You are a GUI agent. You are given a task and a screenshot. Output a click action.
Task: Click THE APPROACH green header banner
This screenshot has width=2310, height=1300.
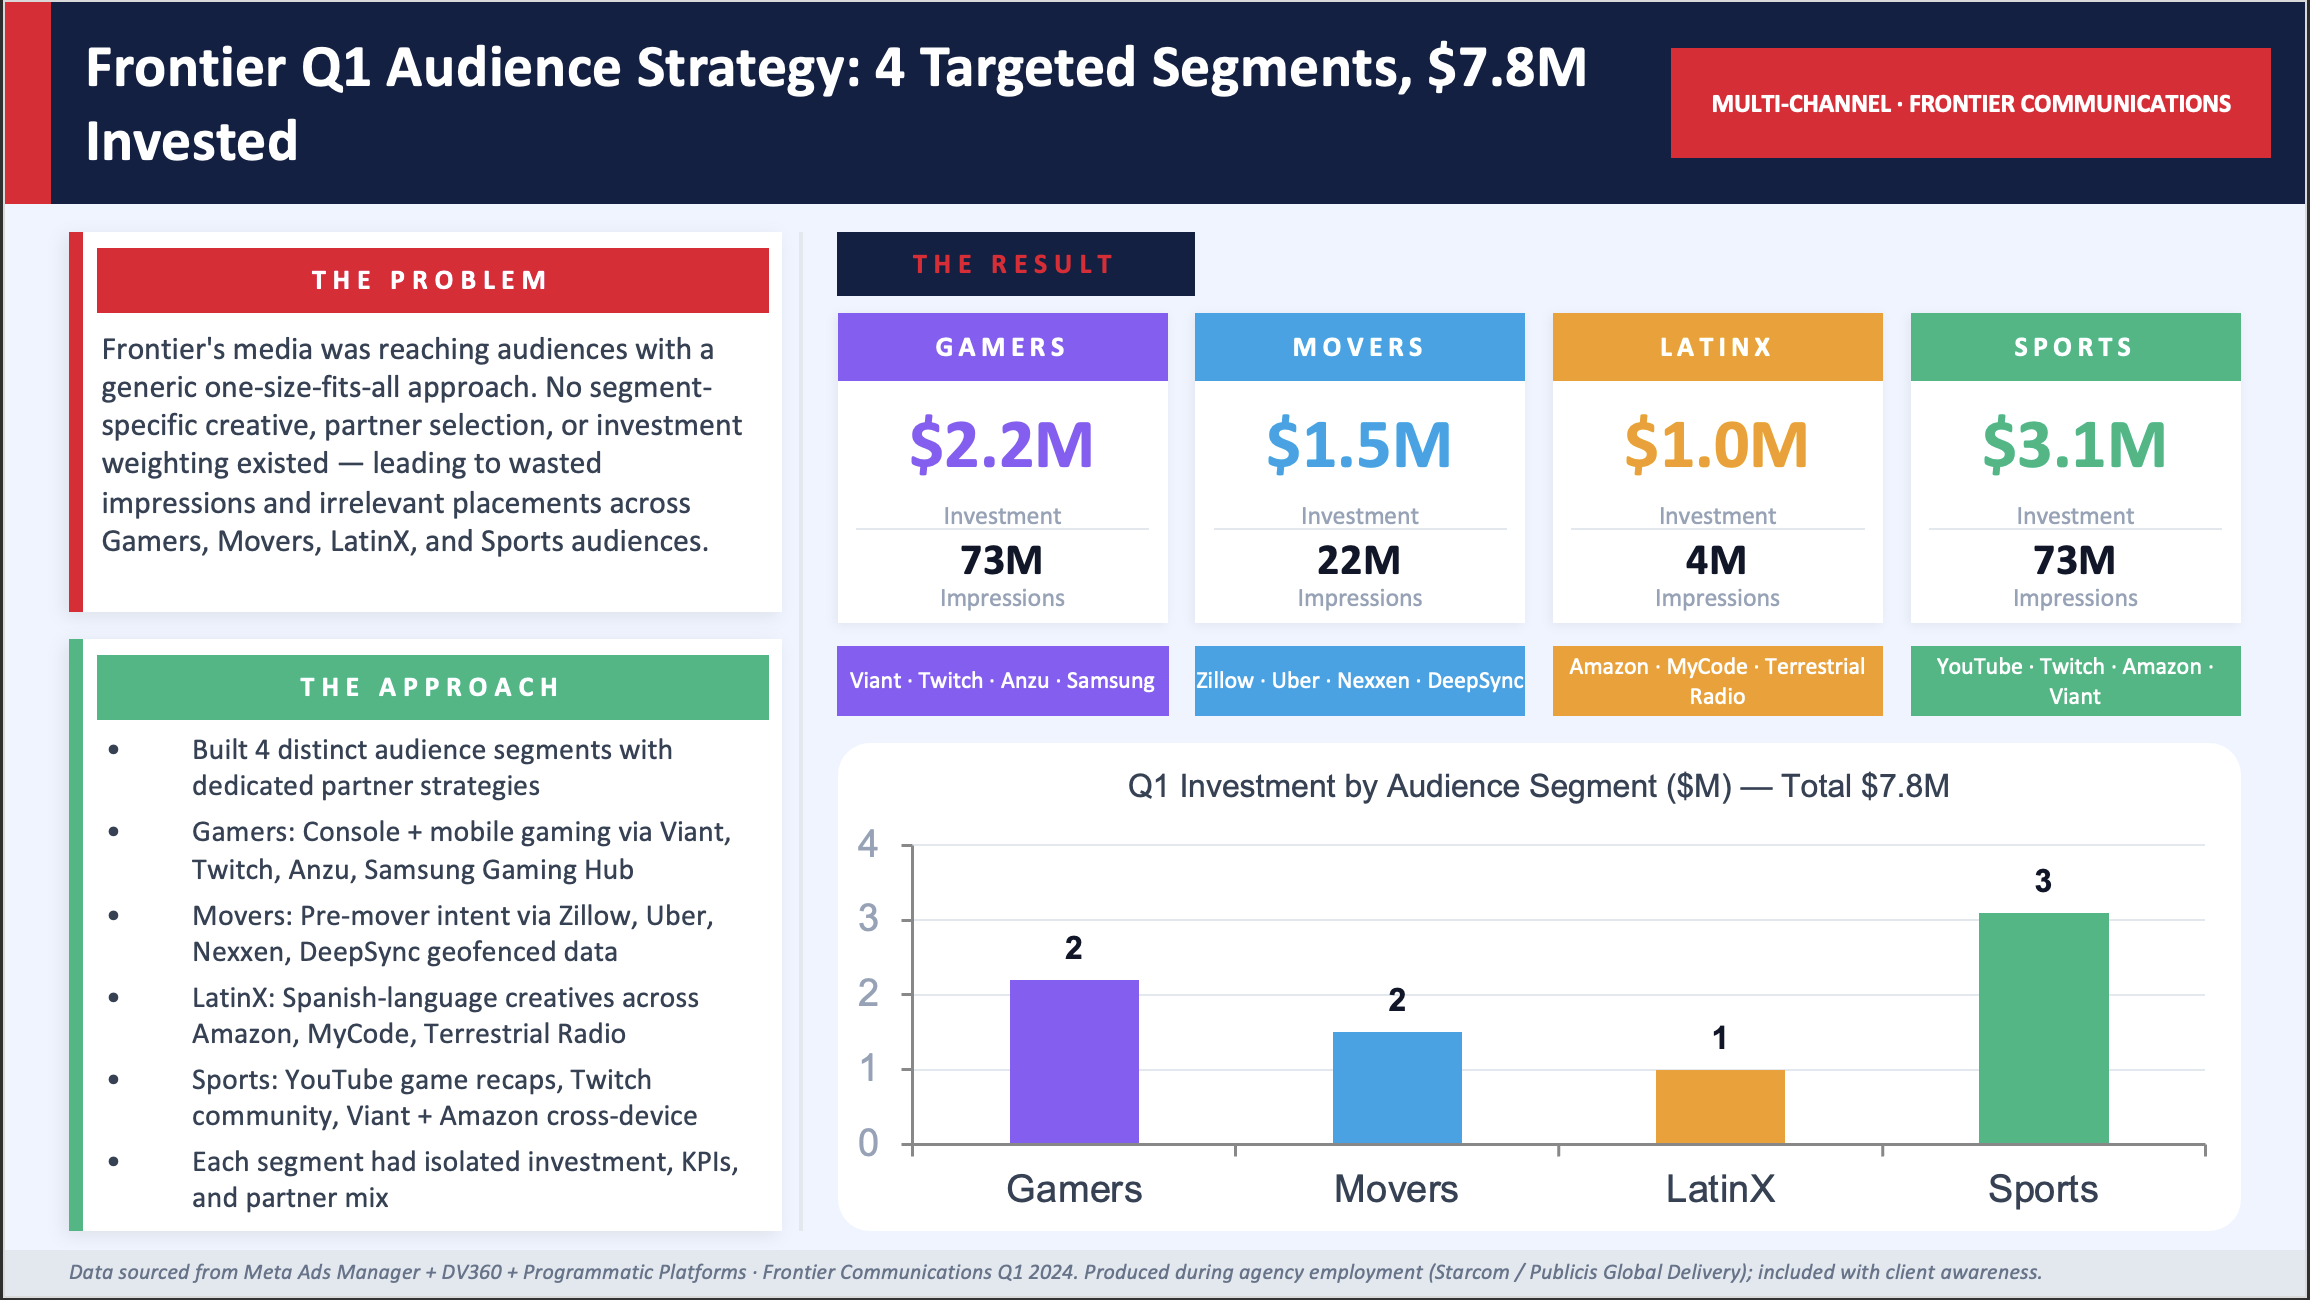click(432, 687)
